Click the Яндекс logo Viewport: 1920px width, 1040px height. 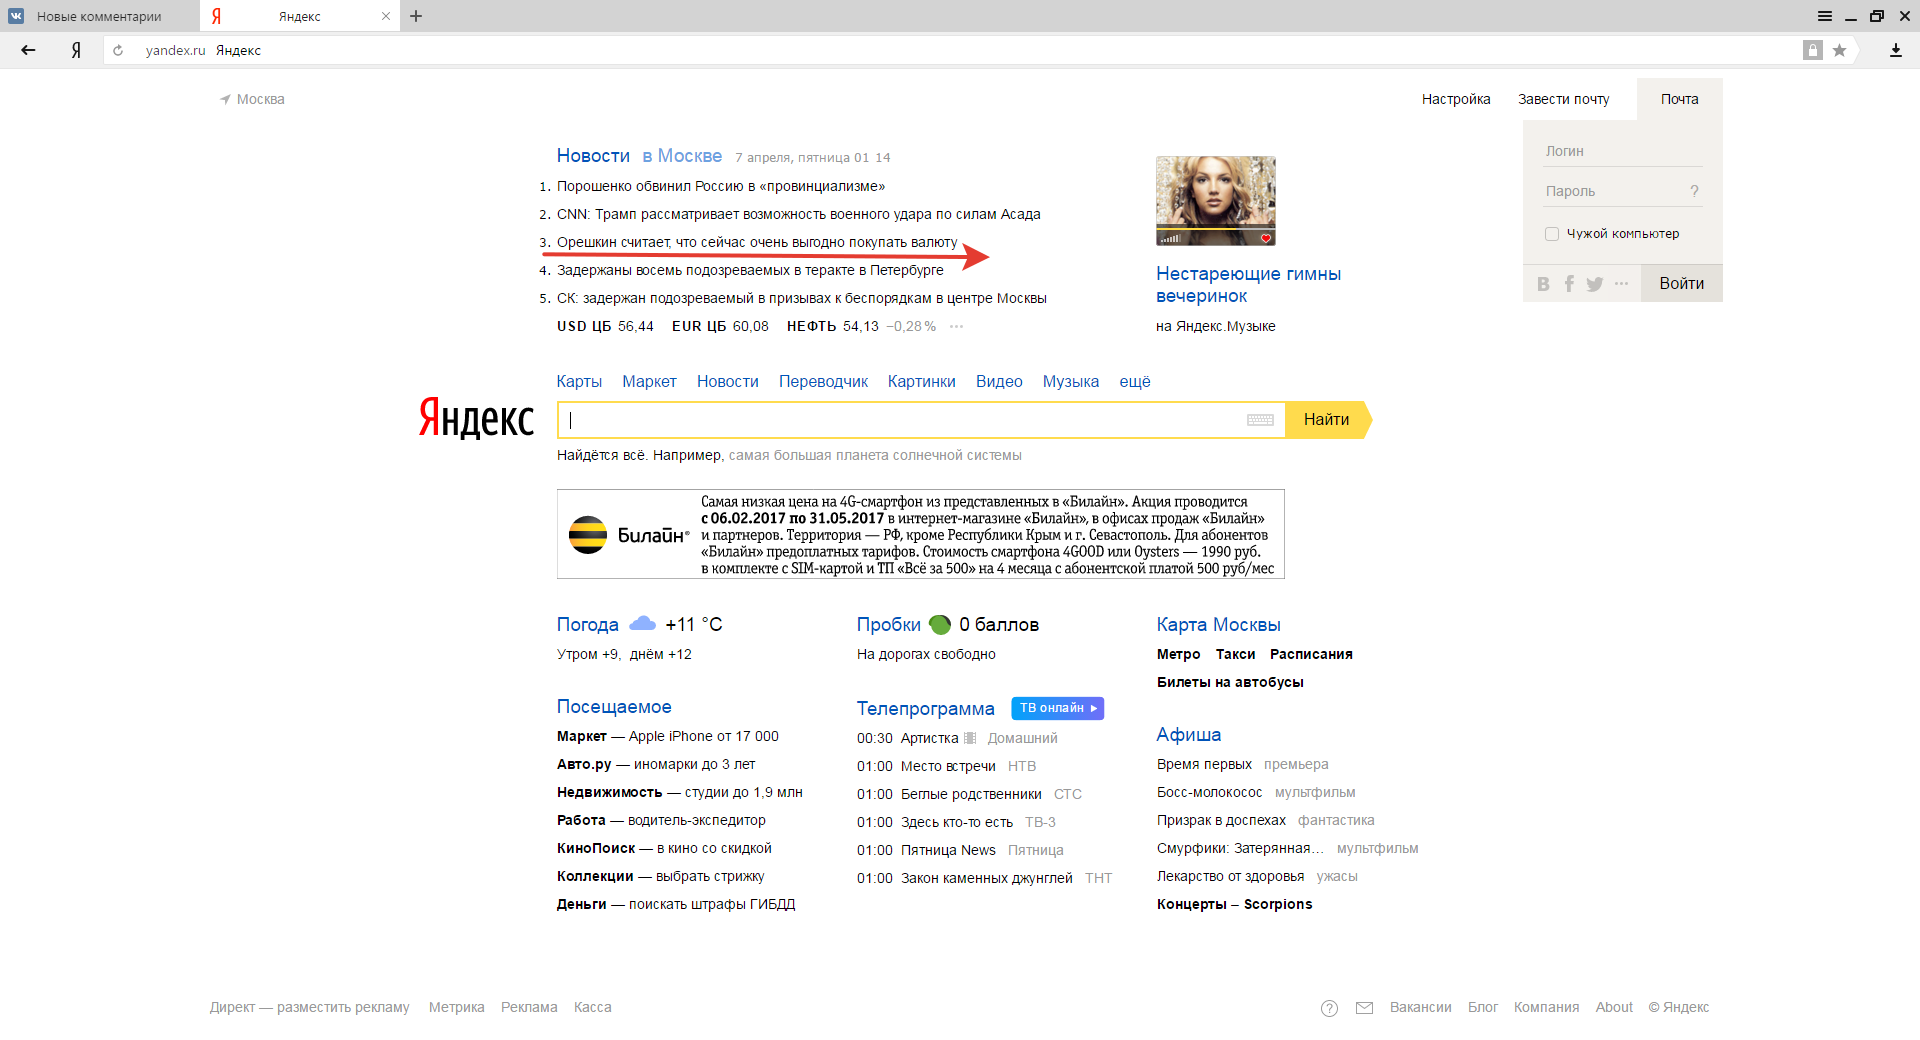[476, 418]
